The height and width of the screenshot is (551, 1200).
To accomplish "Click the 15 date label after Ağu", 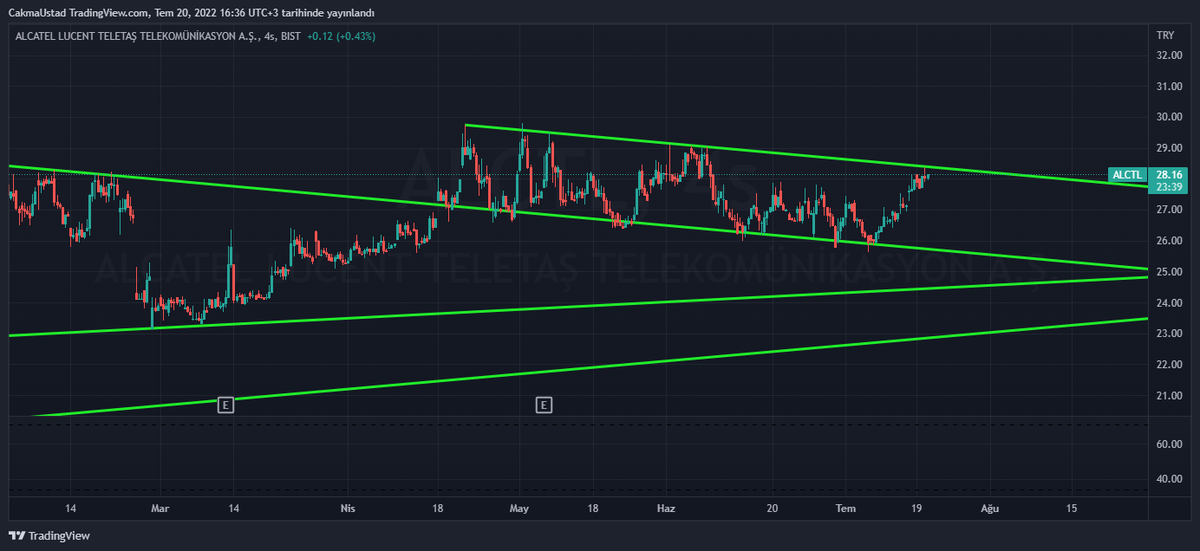I will pyautogui.click(x=1072, y=508).
